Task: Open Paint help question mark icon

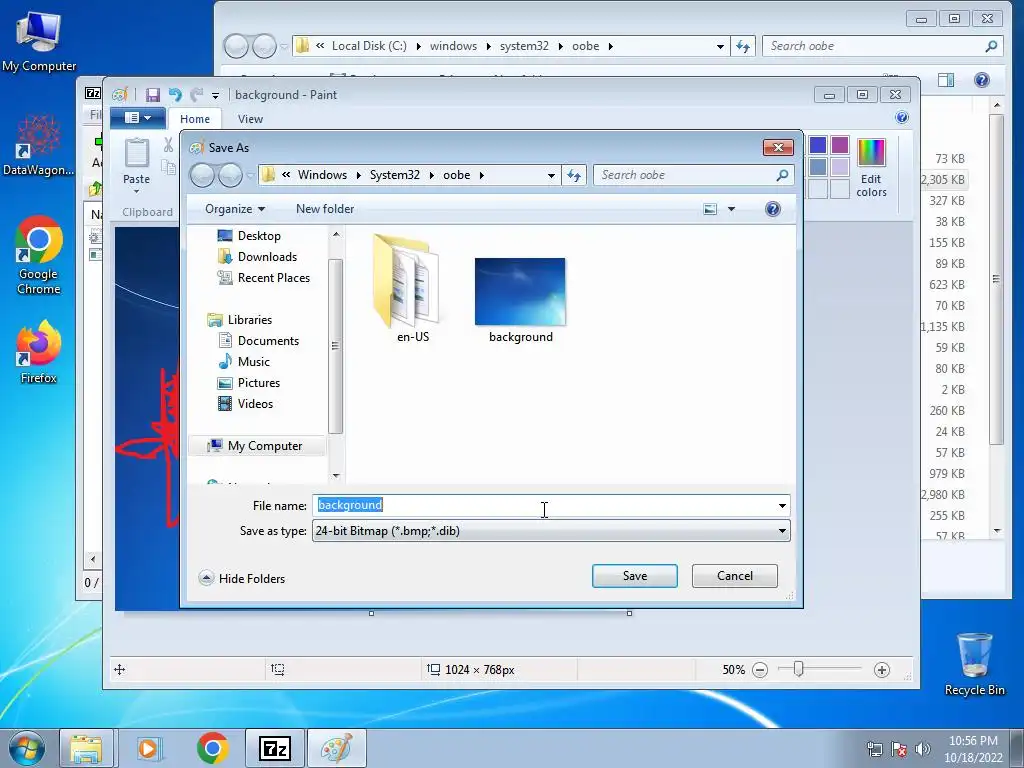Action: [x=902, y=118]
